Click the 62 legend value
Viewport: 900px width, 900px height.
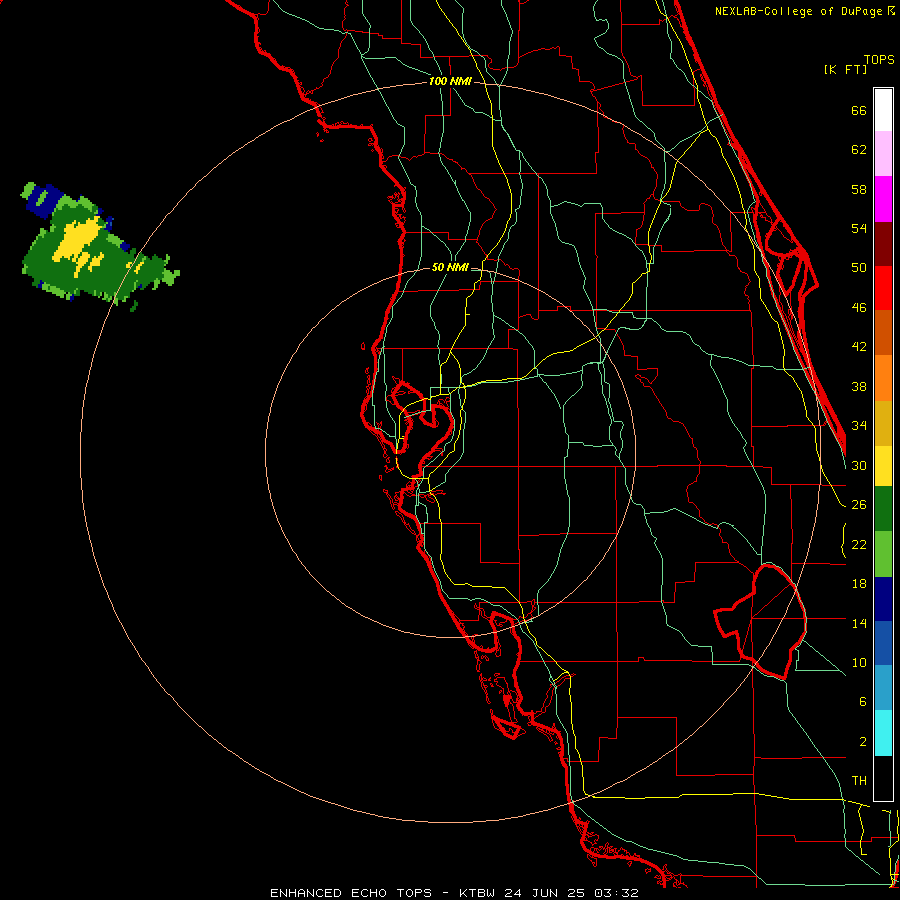859,150
